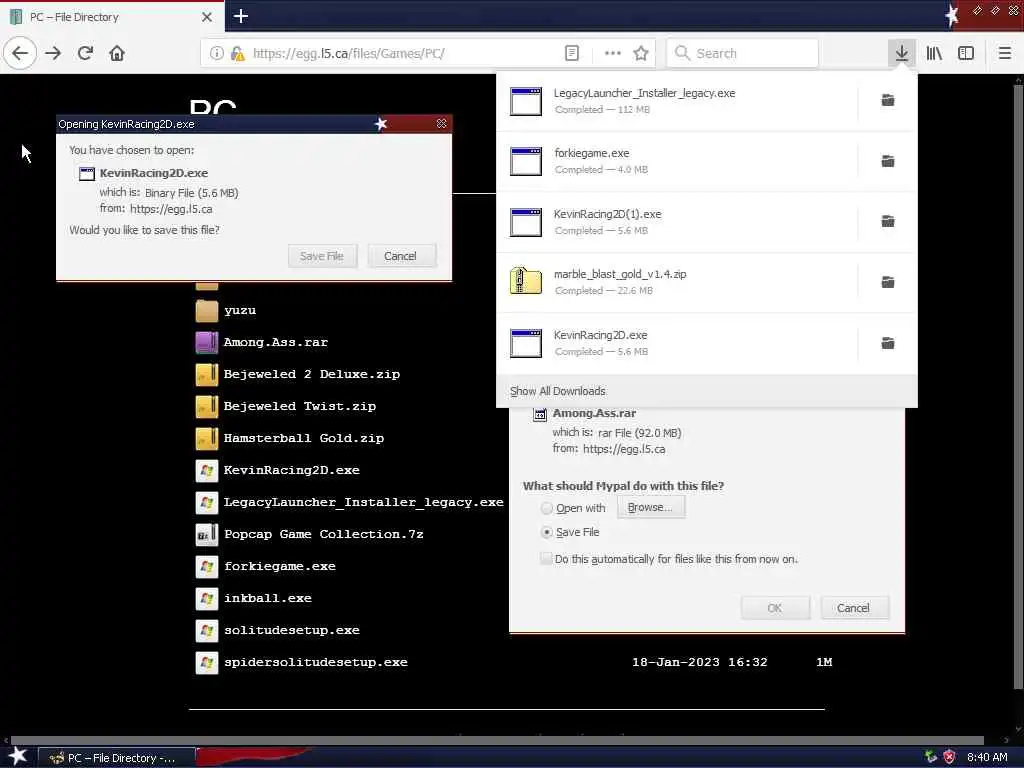Click OK in Among.Ass.rar dialog
This screenshot has width=1024, height=768.
click(775, 608)
